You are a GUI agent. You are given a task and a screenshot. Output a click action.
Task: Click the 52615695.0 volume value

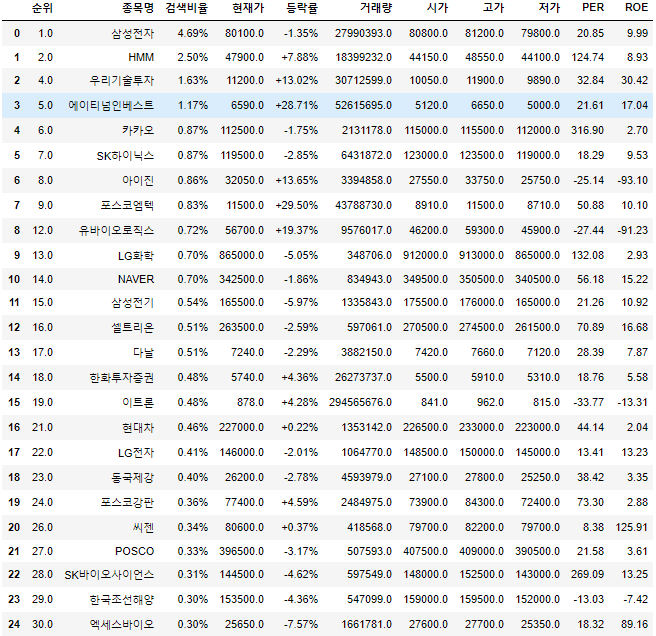[364, 105]
